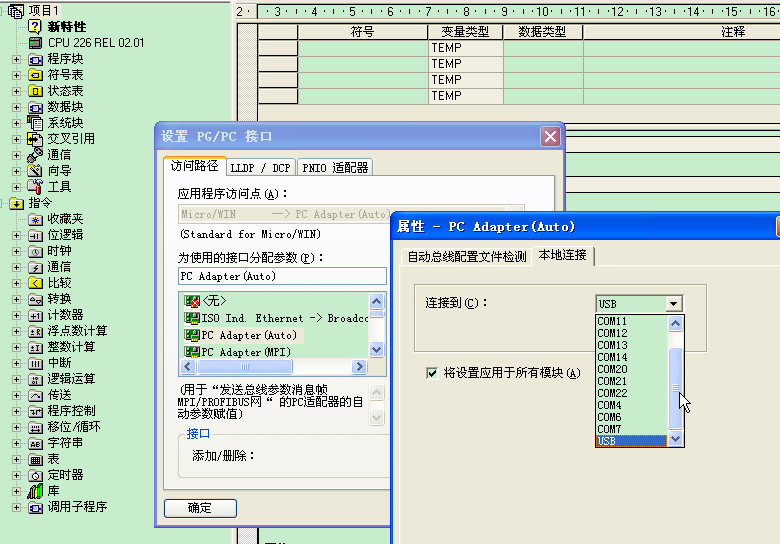Click the 定时器 timer instruction icon
Screen dimensions: 780x544
click(x=35, y=475)
